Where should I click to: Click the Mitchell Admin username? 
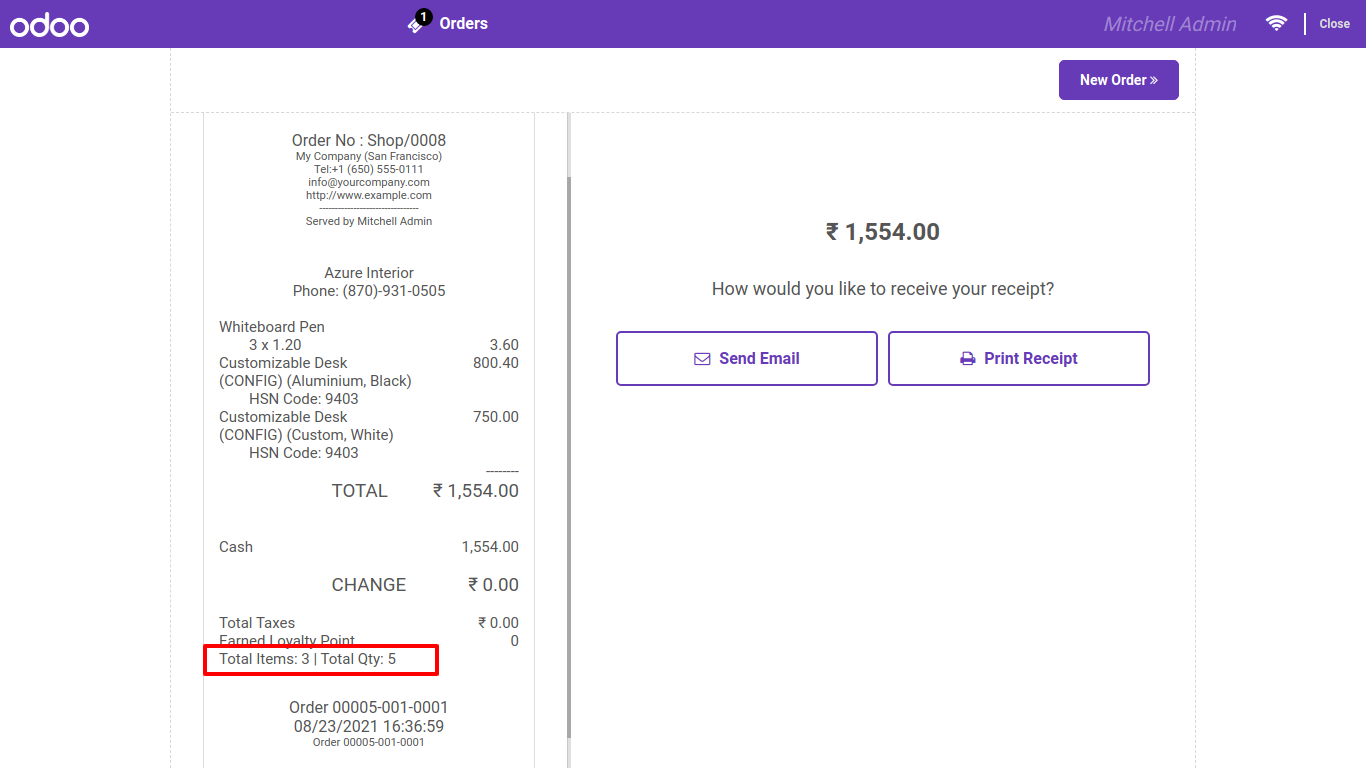point(1170,24)
